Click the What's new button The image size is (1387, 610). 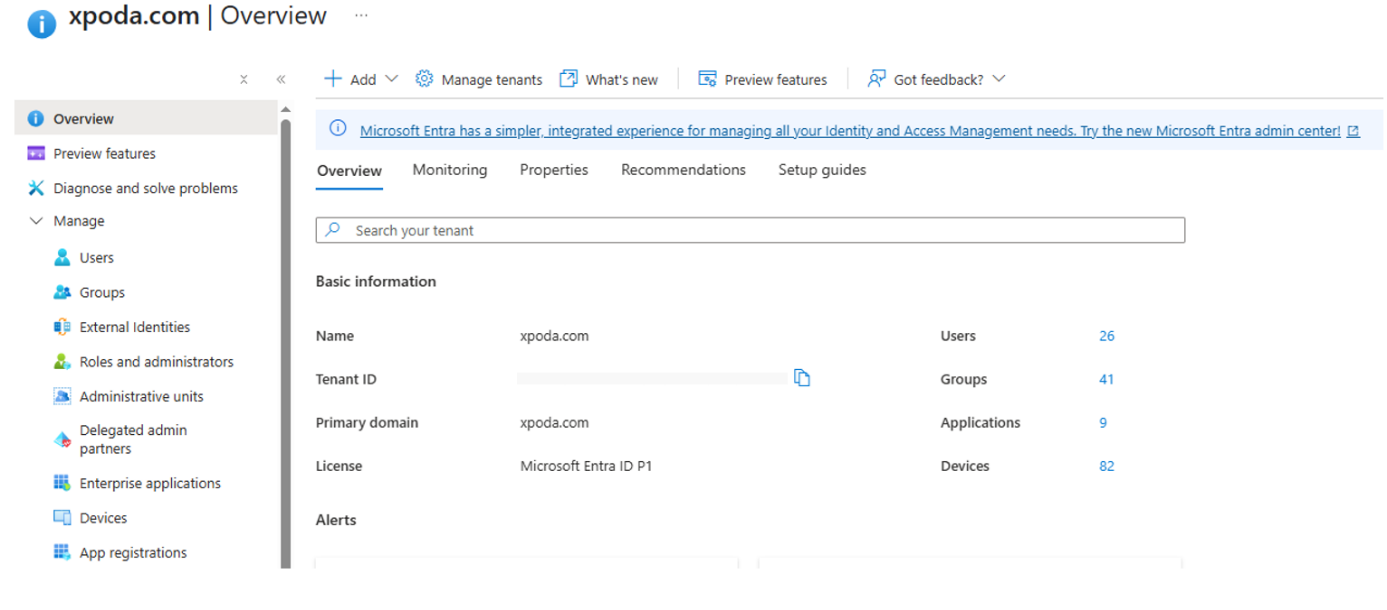pos(609,79)
